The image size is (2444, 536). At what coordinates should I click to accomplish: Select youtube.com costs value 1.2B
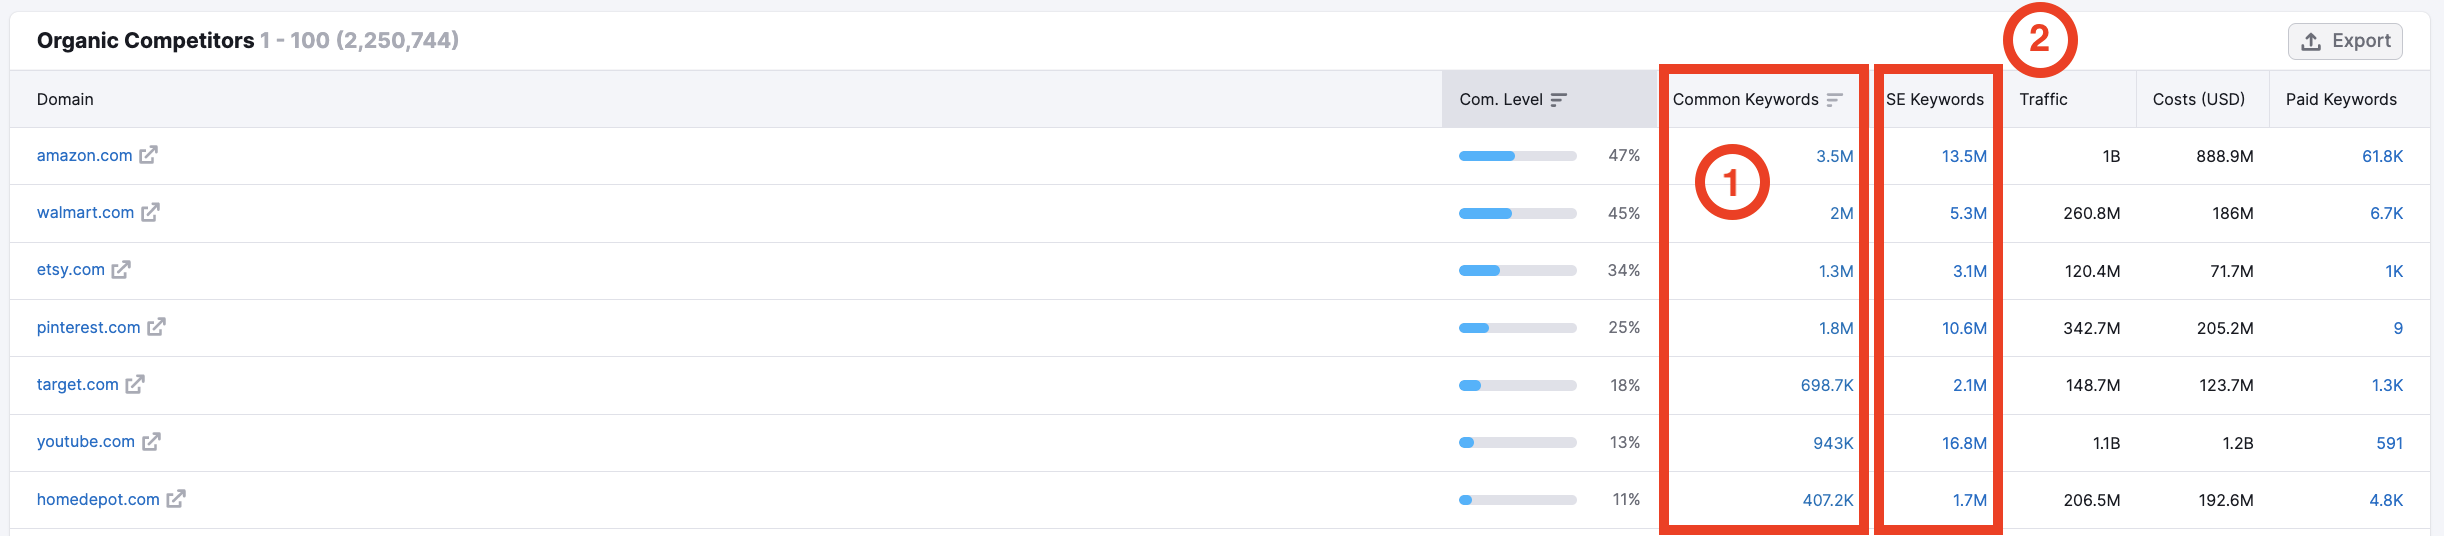click(2238, 443)
